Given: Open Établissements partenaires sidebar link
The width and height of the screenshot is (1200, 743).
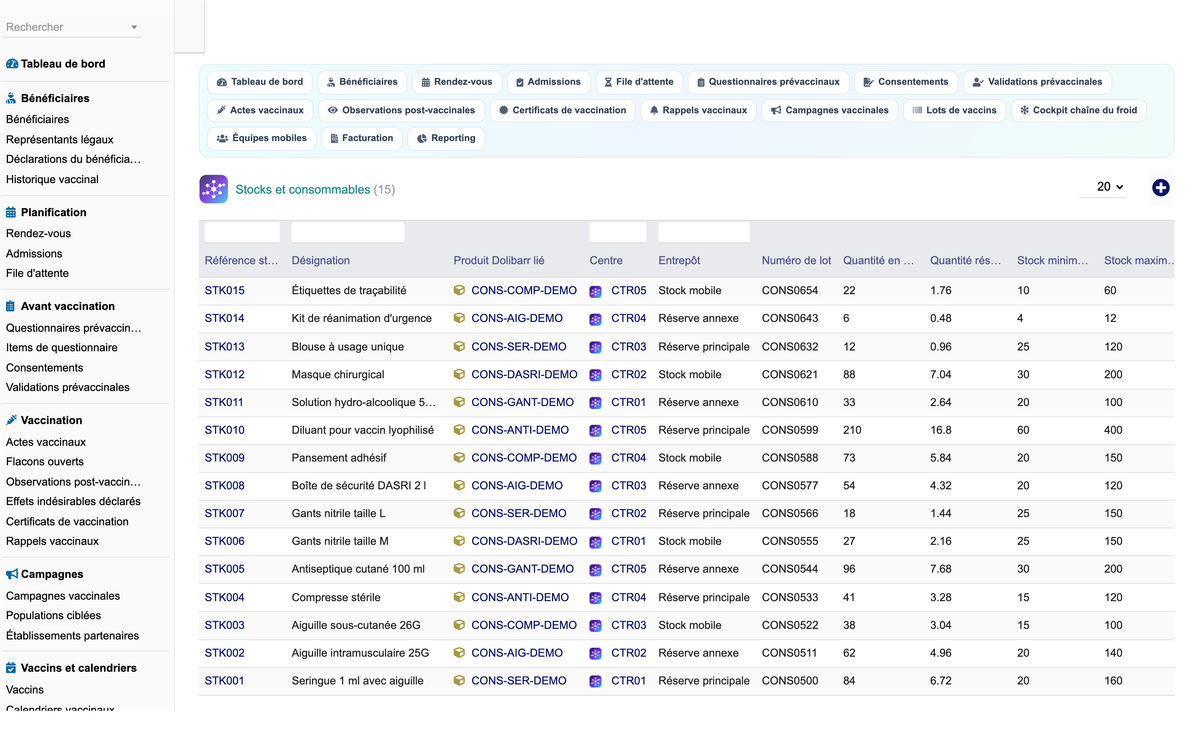Looking at the screenshot, I should coord(72,636).
